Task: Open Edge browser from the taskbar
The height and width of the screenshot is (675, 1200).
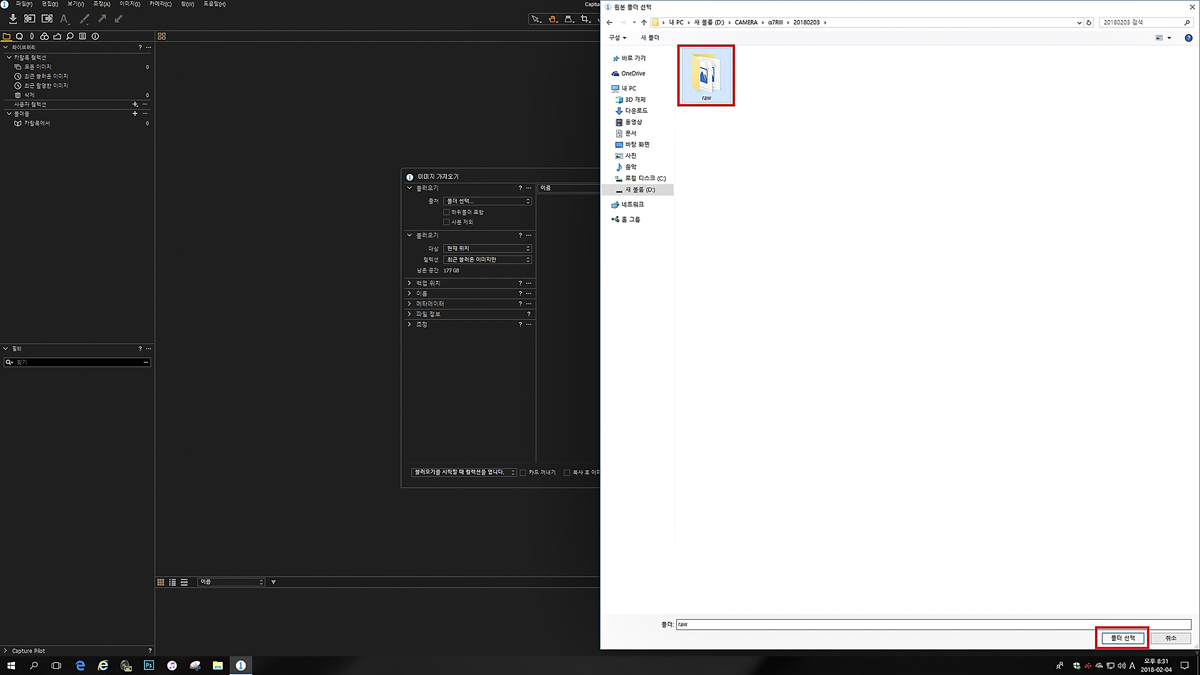Action: pyautogui.click(x=80, y=665)
